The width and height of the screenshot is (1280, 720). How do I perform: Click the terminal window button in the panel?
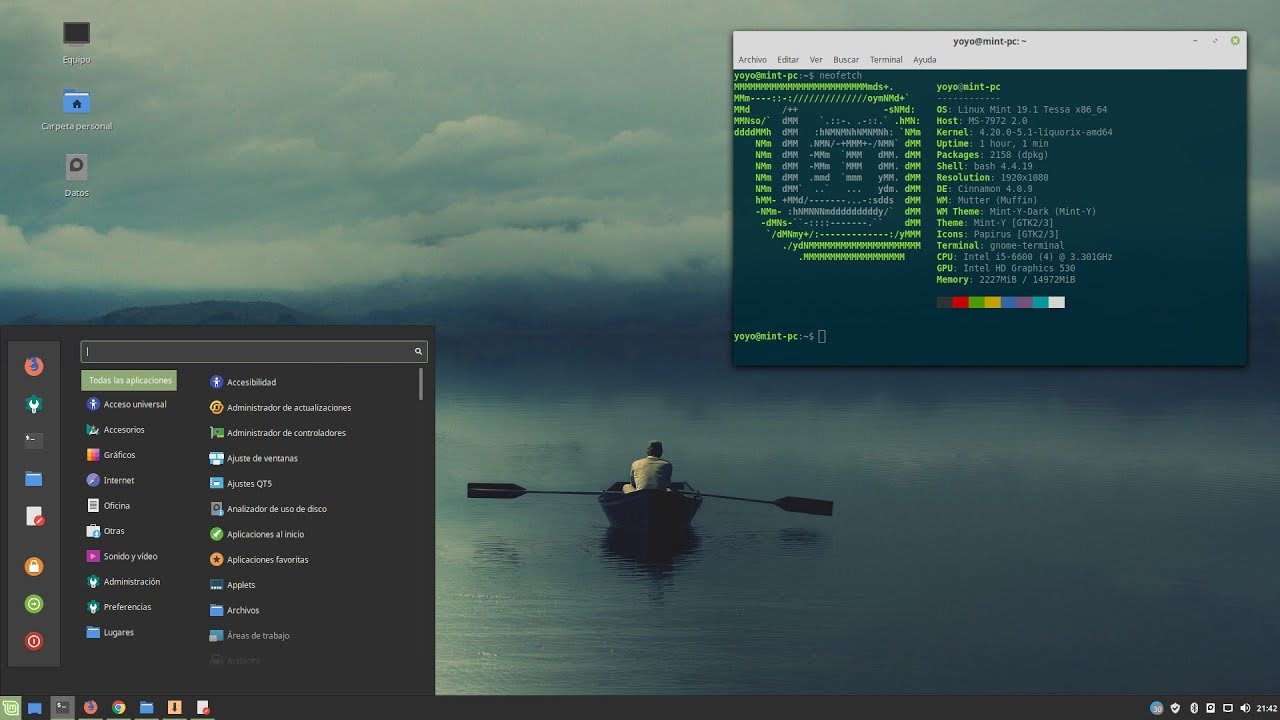[62, 708]
